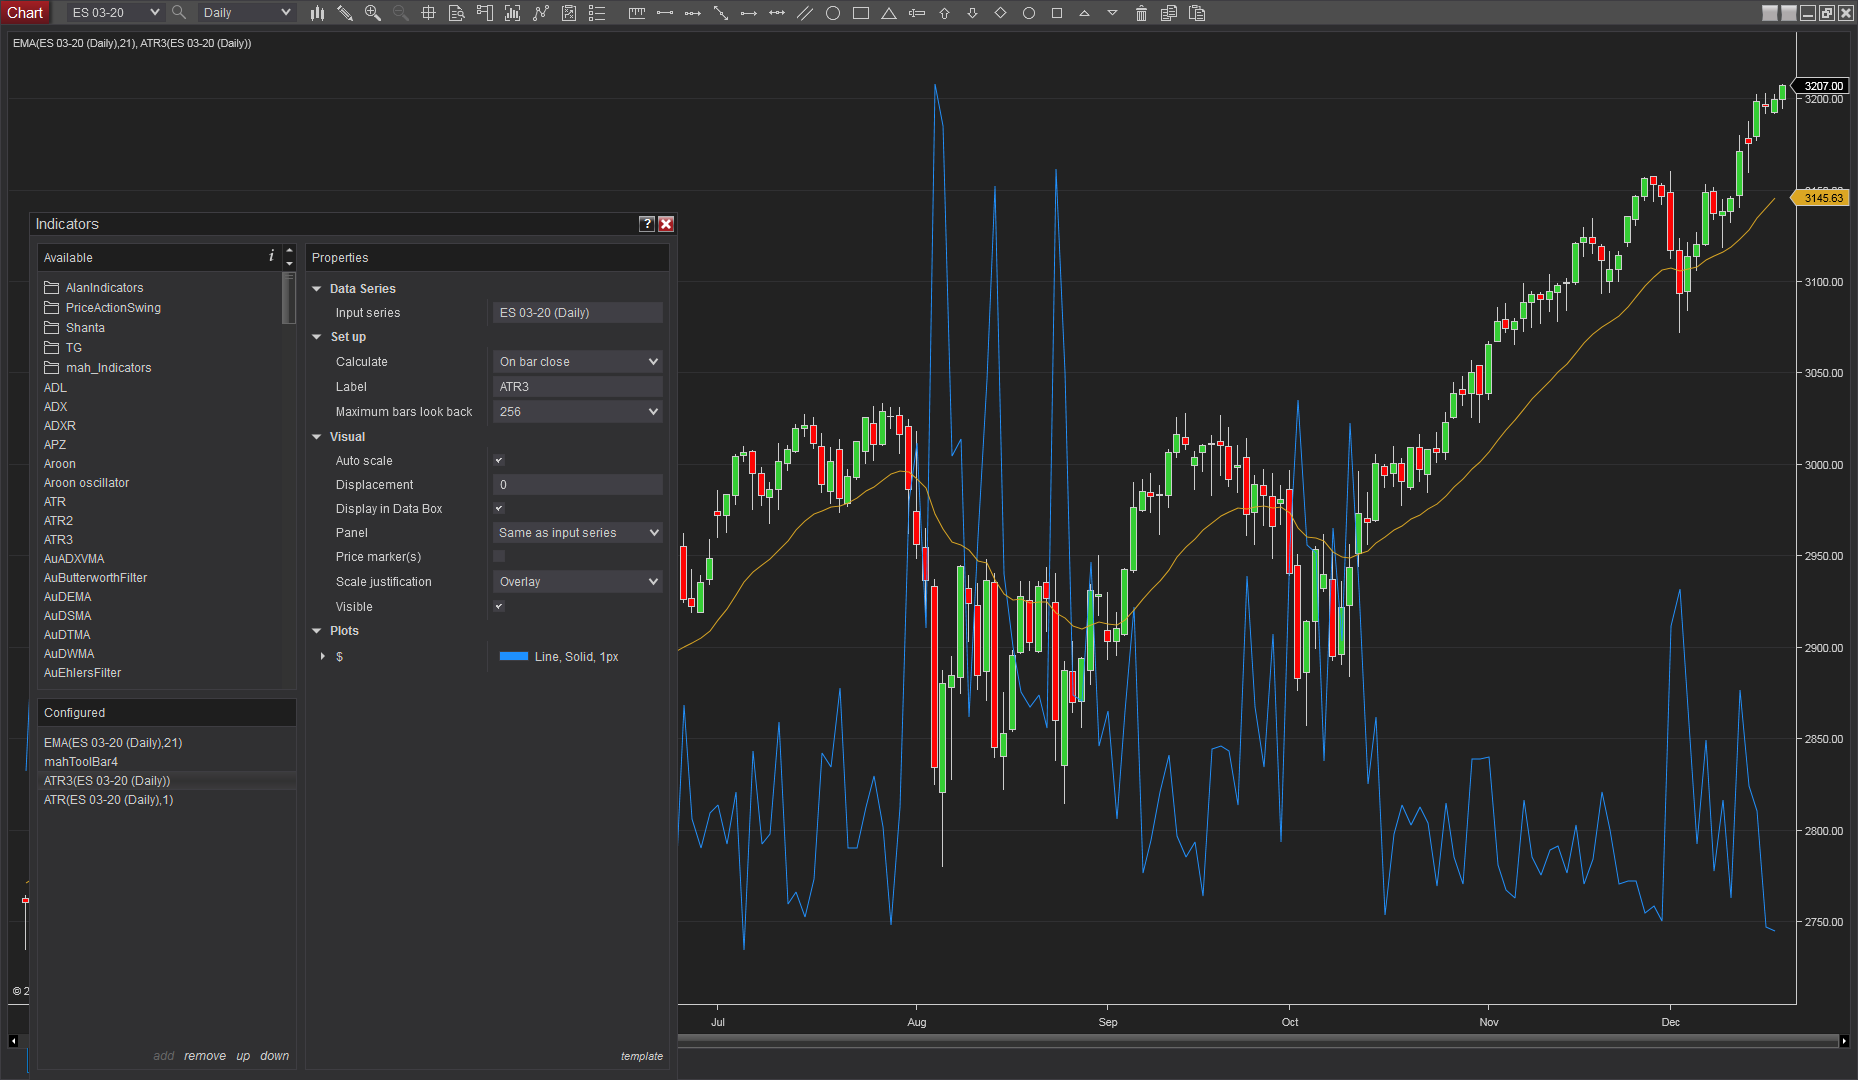Viewport: 1858px width, 1080px height.
Task: Select the ellipse drawing tool
Action: pos(832,13)
